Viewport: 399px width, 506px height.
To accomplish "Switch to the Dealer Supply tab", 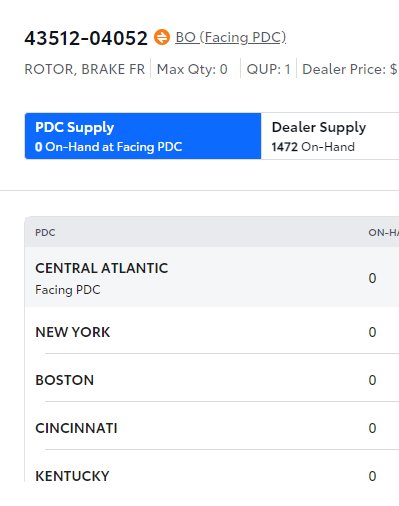I will pos(330,136).
